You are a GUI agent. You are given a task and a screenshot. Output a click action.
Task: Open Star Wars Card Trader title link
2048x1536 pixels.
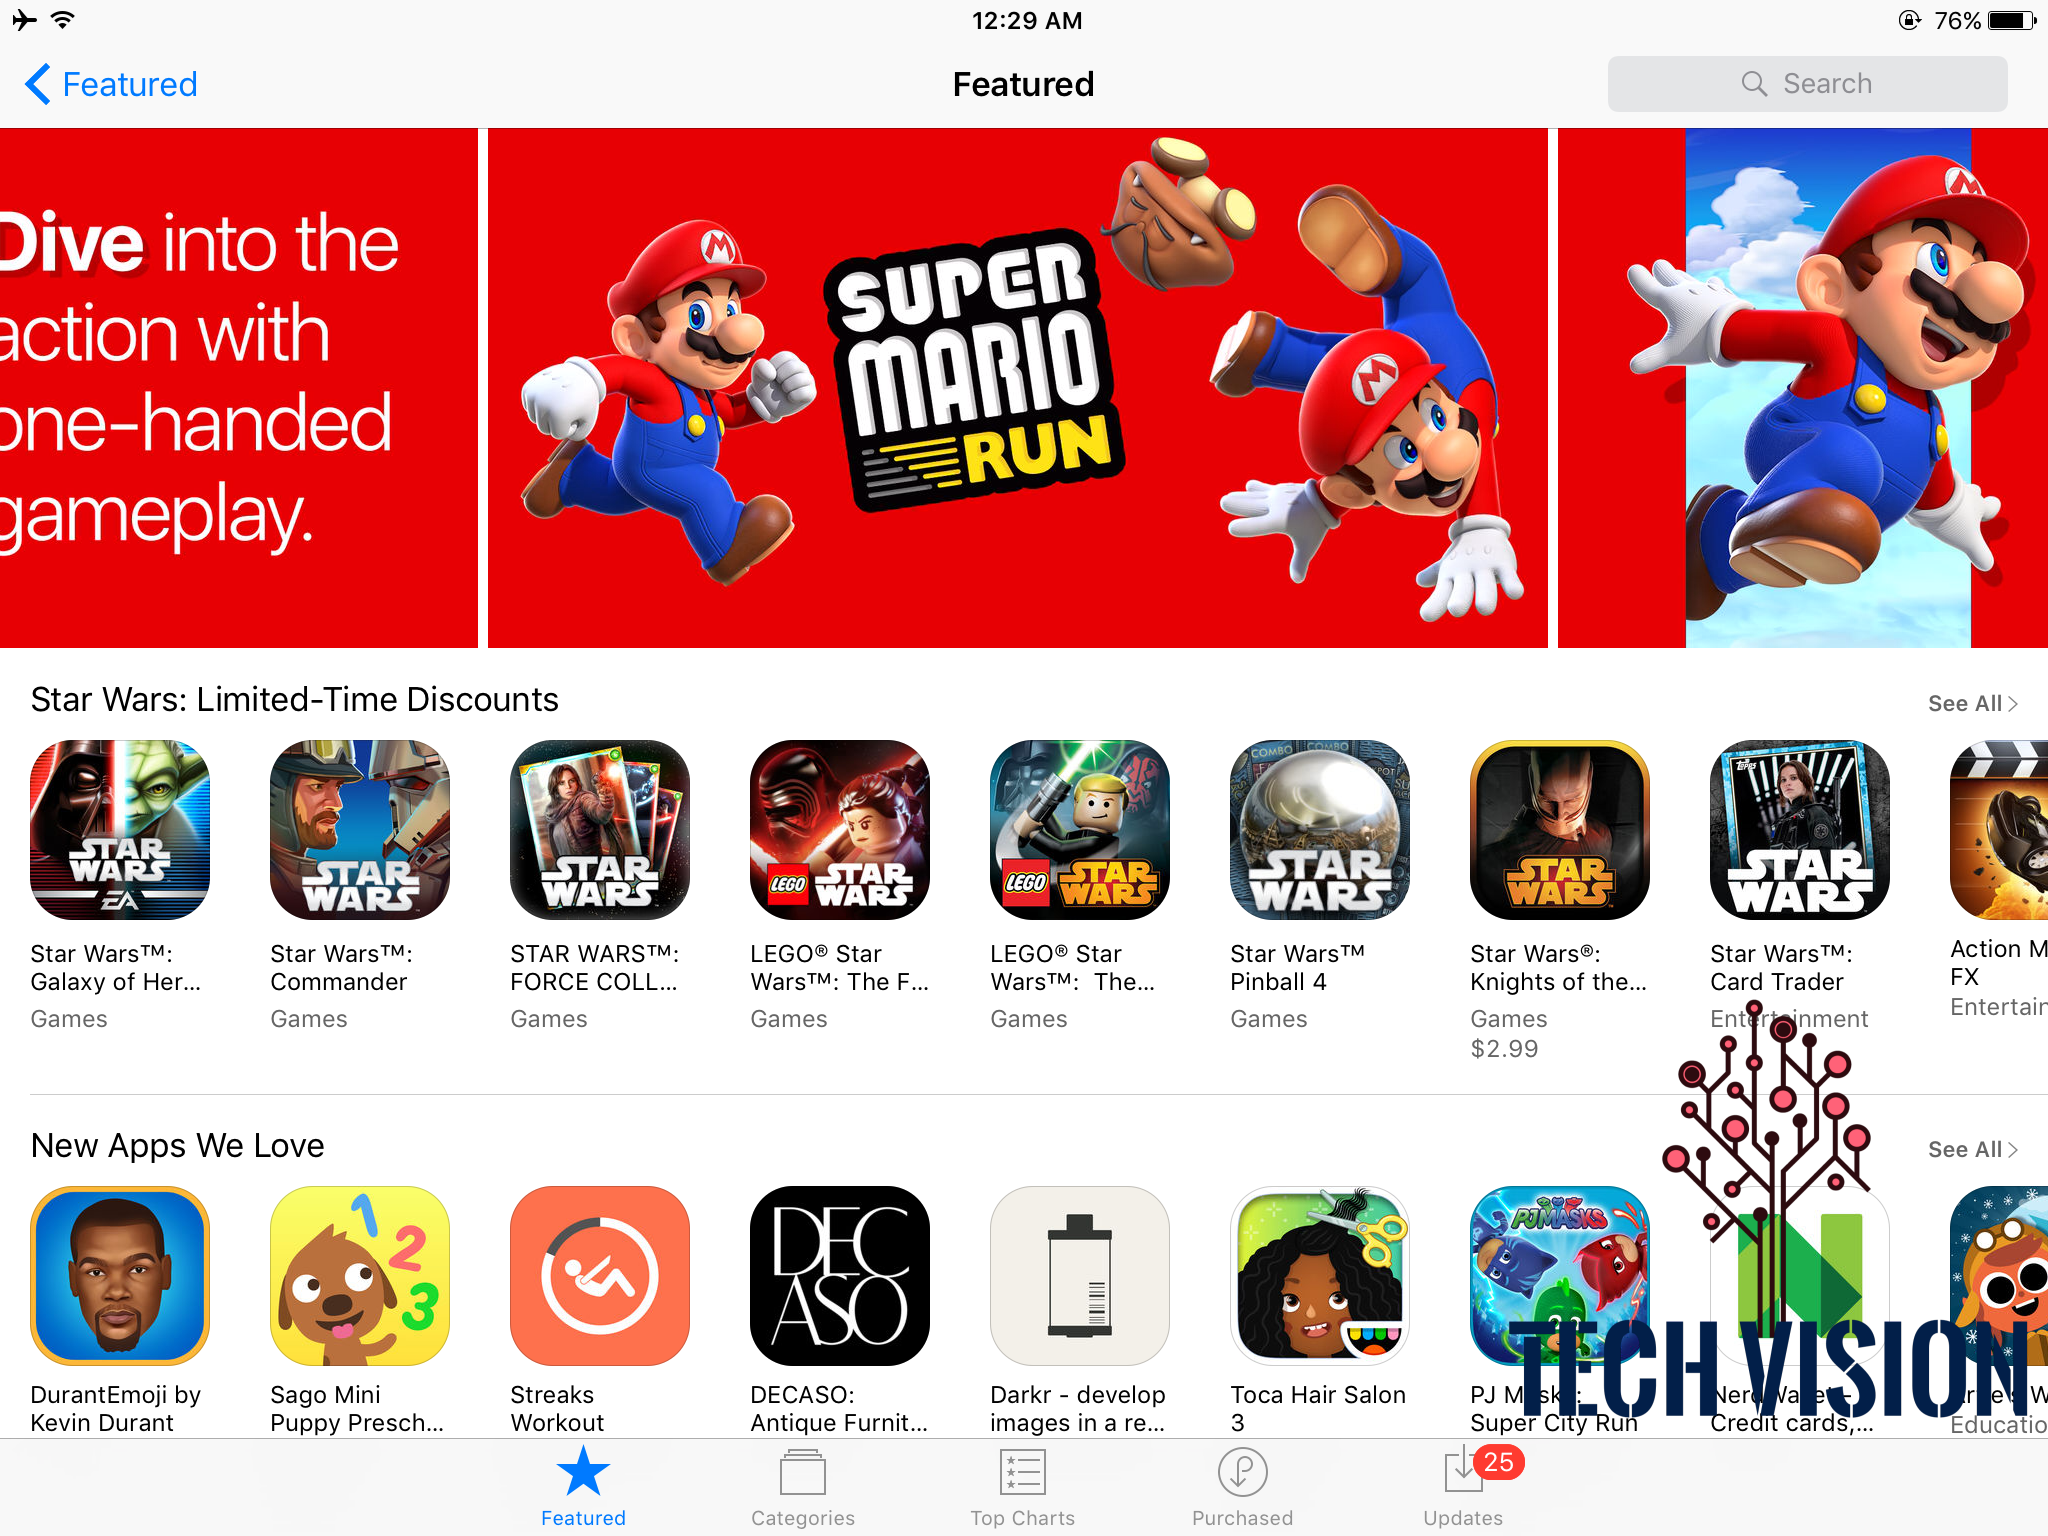coord(1781,968)
